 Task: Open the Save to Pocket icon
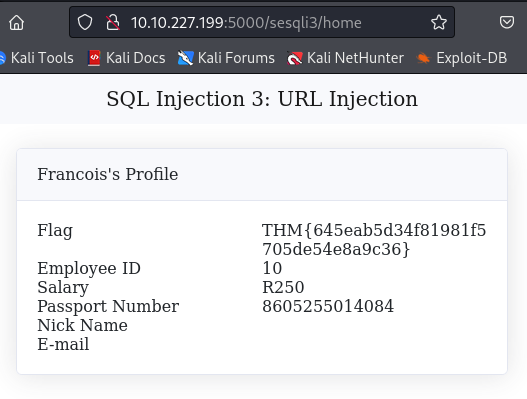(506, 23)
